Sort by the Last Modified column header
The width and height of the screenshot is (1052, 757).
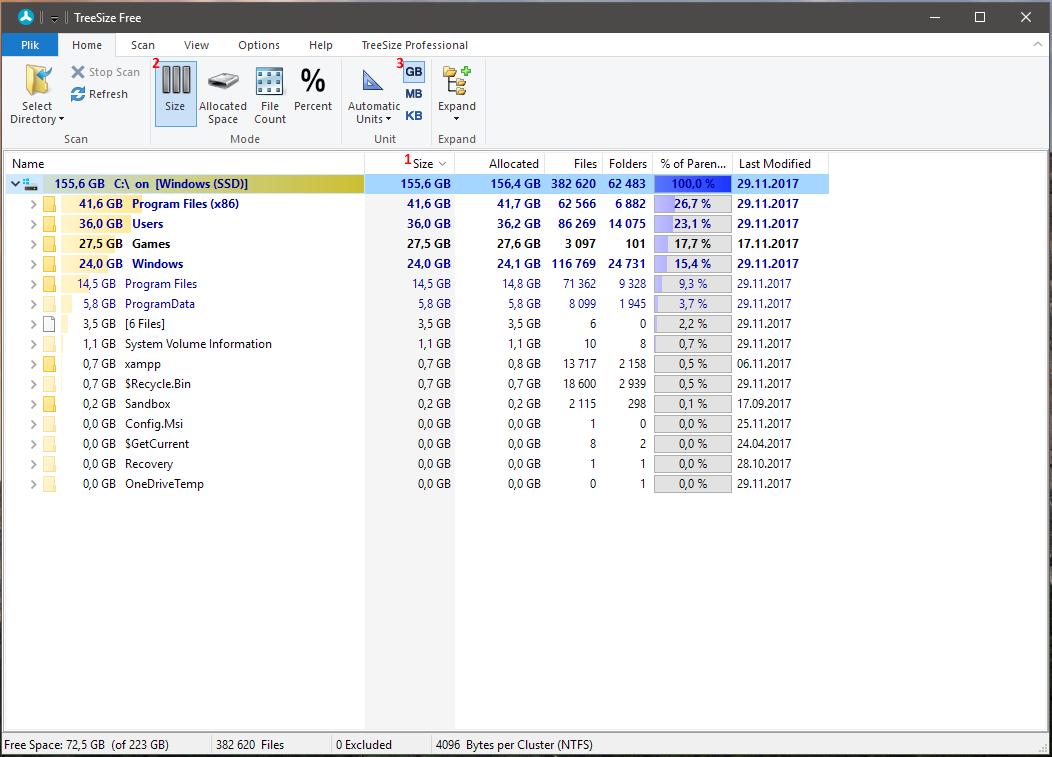[780, 164]
